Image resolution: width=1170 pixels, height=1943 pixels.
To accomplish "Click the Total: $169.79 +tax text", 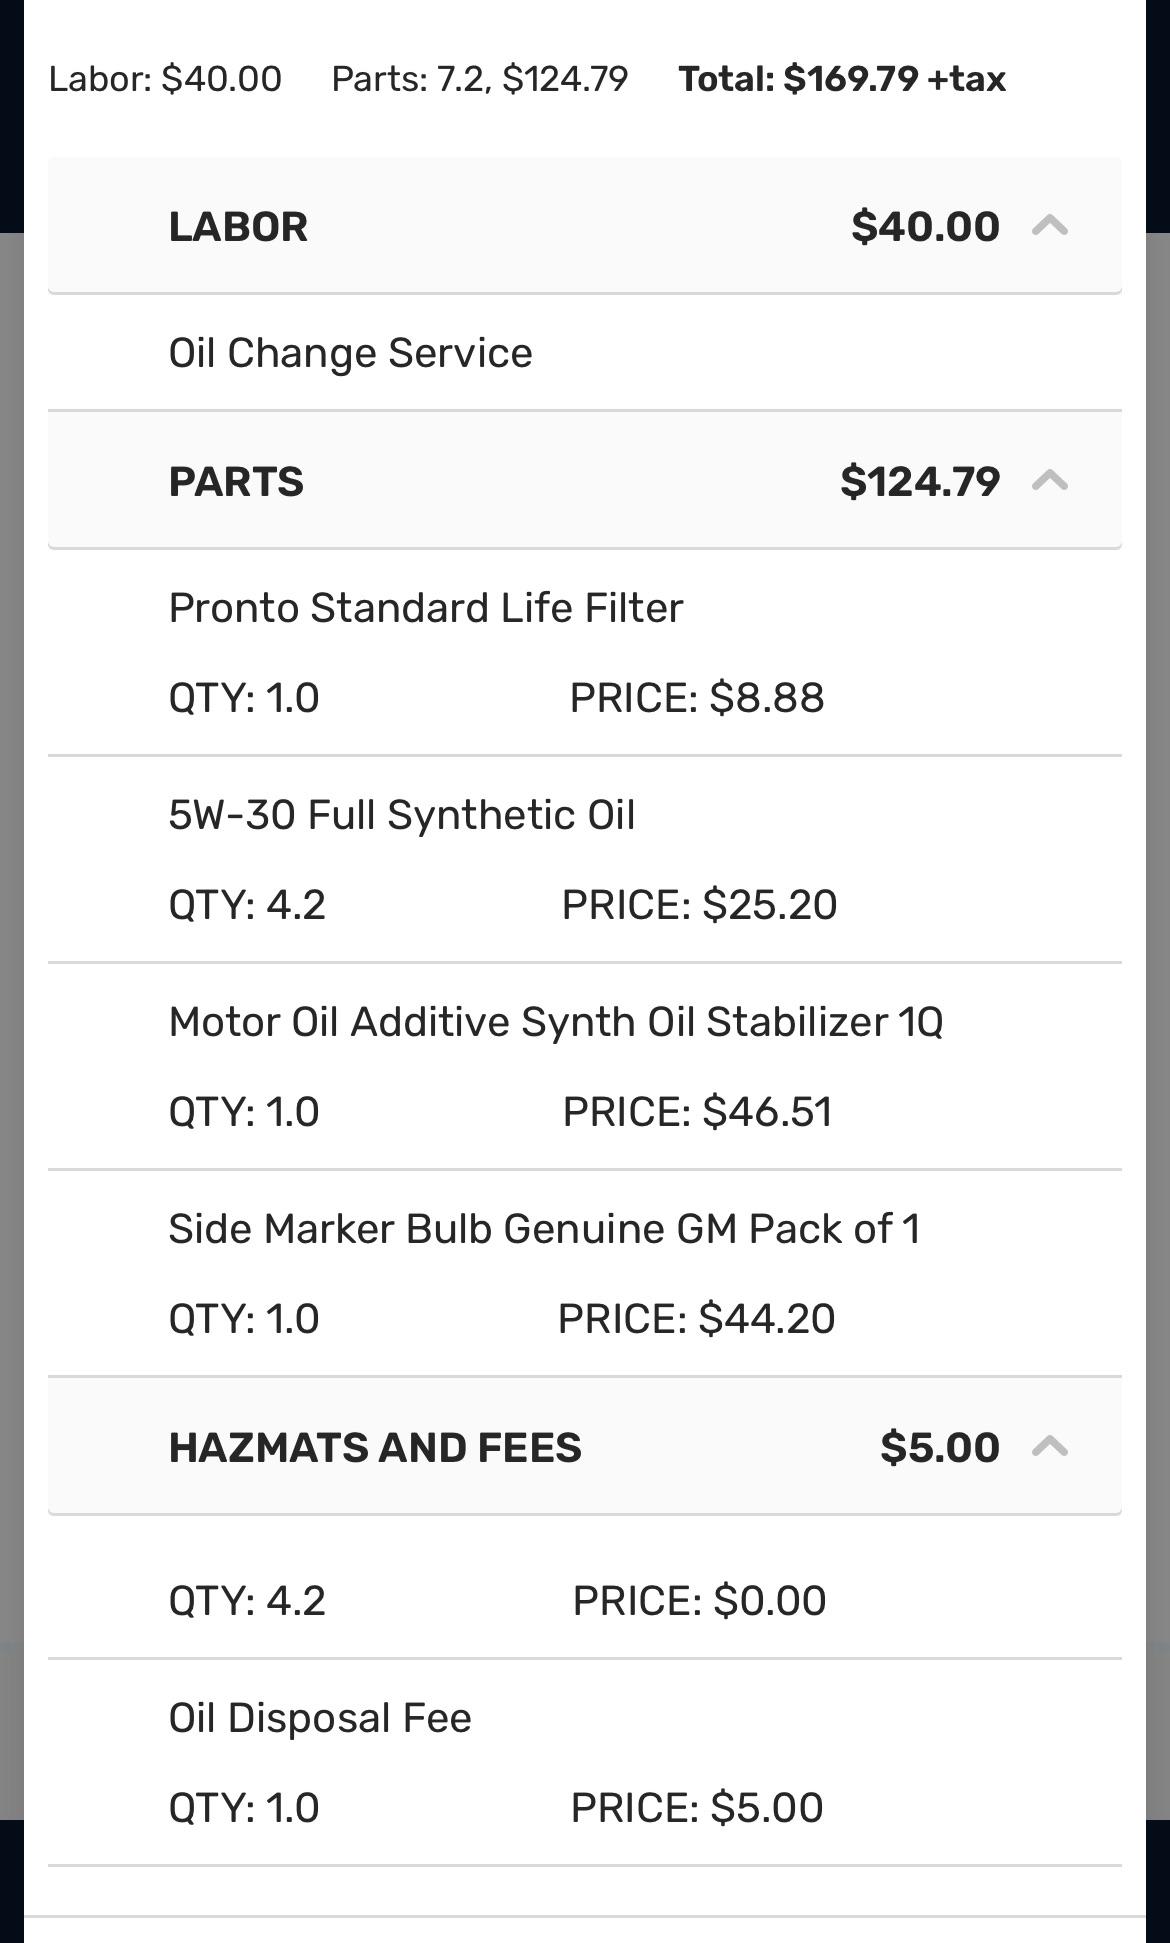I will click(841, 79).
